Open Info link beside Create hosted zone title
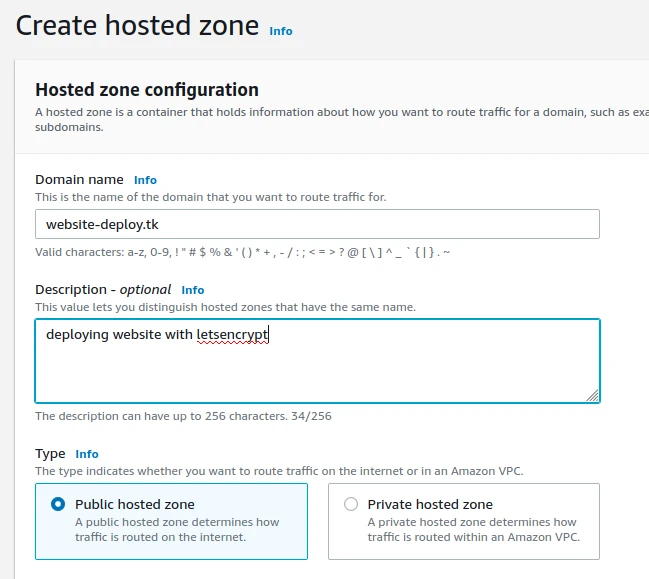This screenshot has height=579, width=649. pos(281,31)
